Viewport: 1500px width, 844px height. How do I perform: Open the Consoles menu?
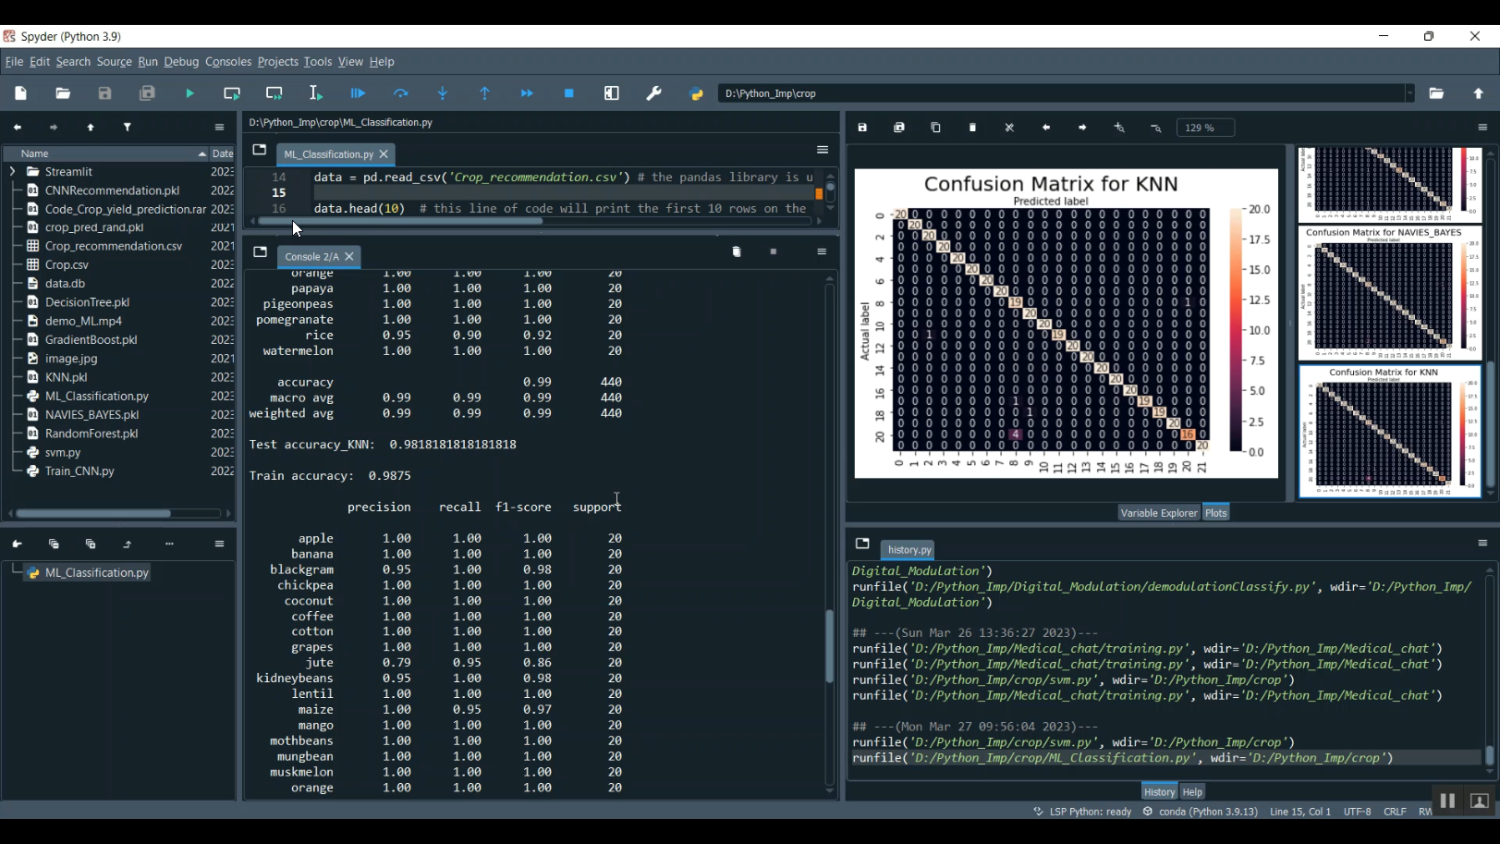click(228, 62)
